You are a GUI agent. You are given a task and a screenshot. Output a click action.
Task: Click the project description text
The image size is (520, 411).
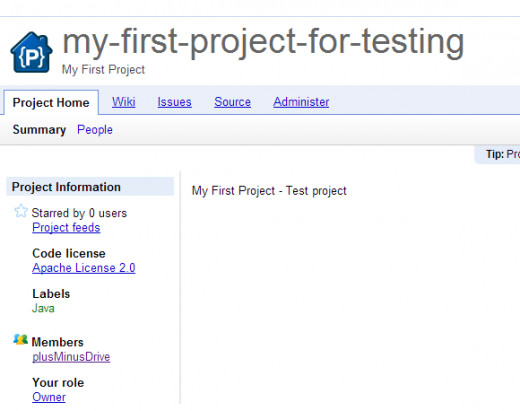[x=269, y=191]
